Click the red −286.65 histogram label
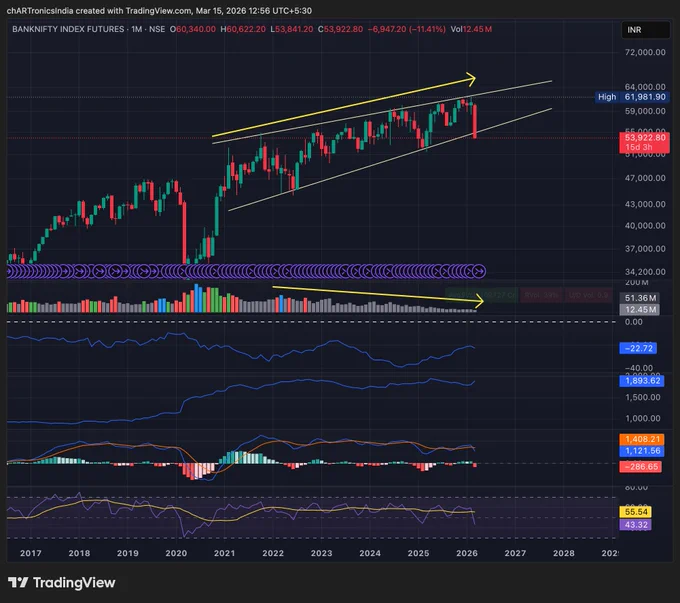 pyautogui.click(x=641, y=467)
